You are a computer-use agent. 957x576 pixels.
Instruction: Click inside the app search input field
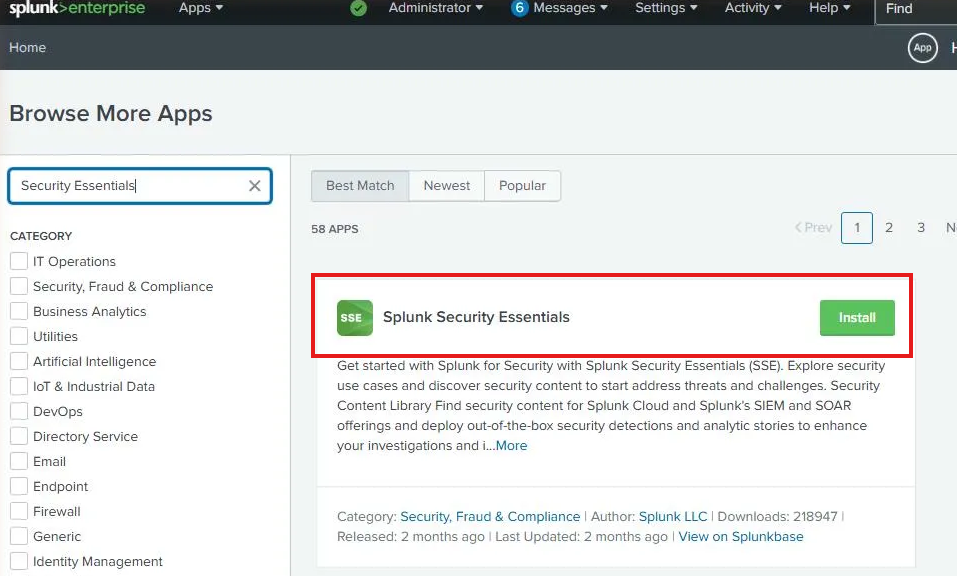[130, 185]
